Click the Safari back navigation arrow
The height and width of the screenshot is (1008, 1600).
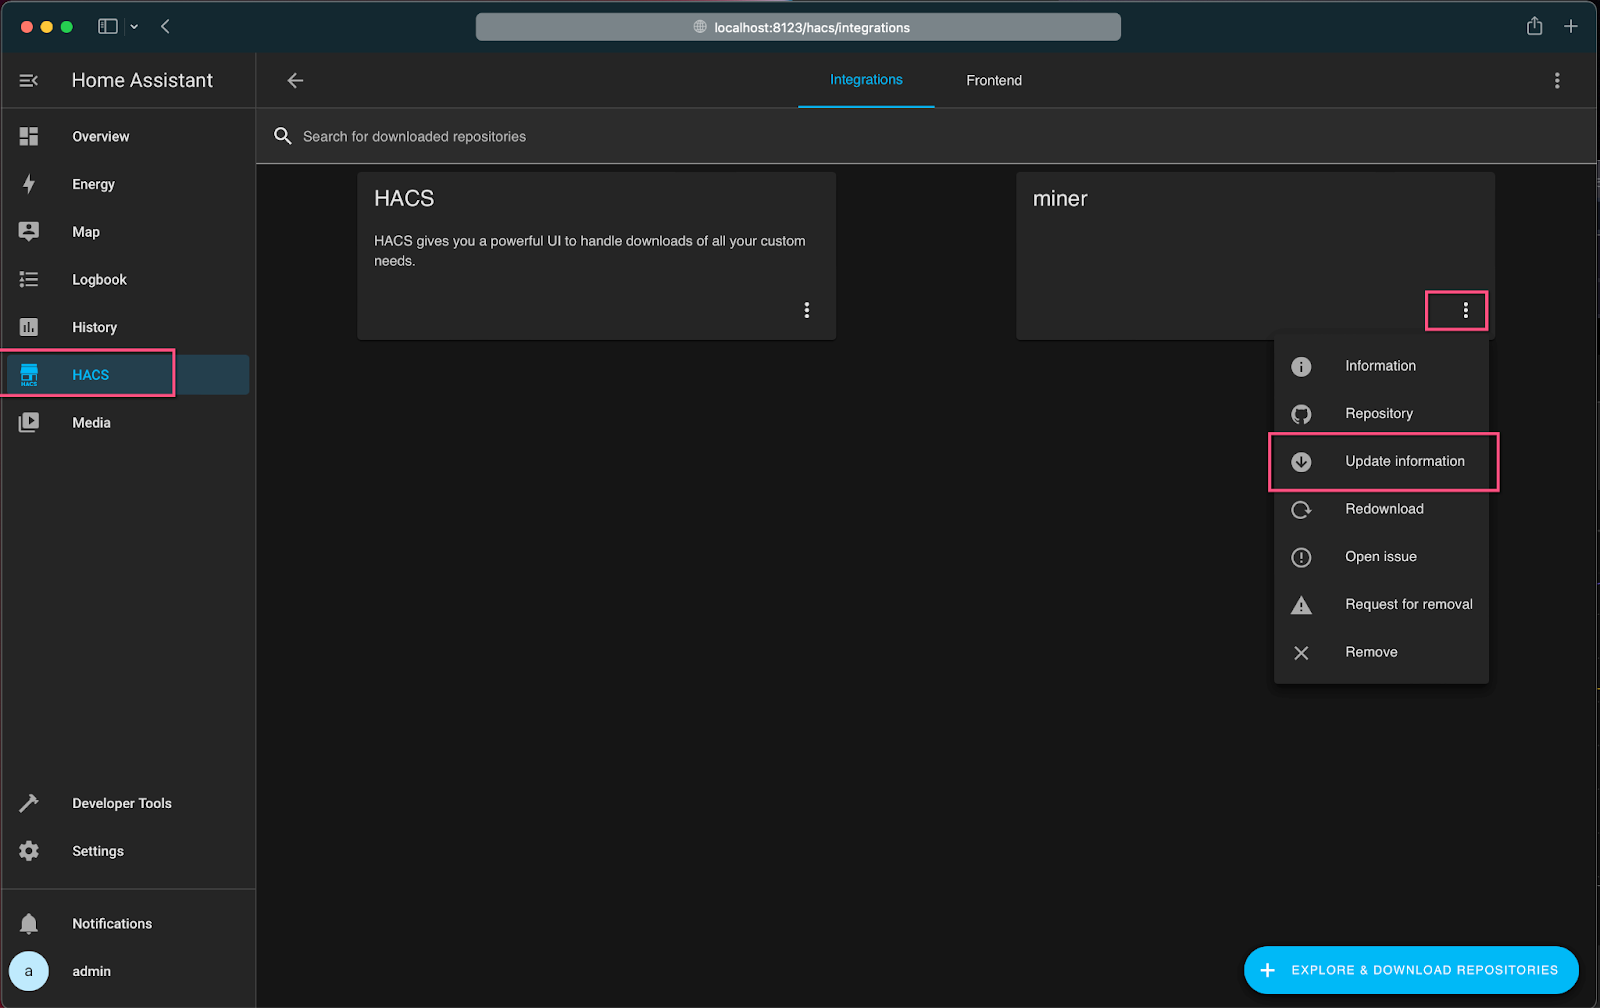165,27
